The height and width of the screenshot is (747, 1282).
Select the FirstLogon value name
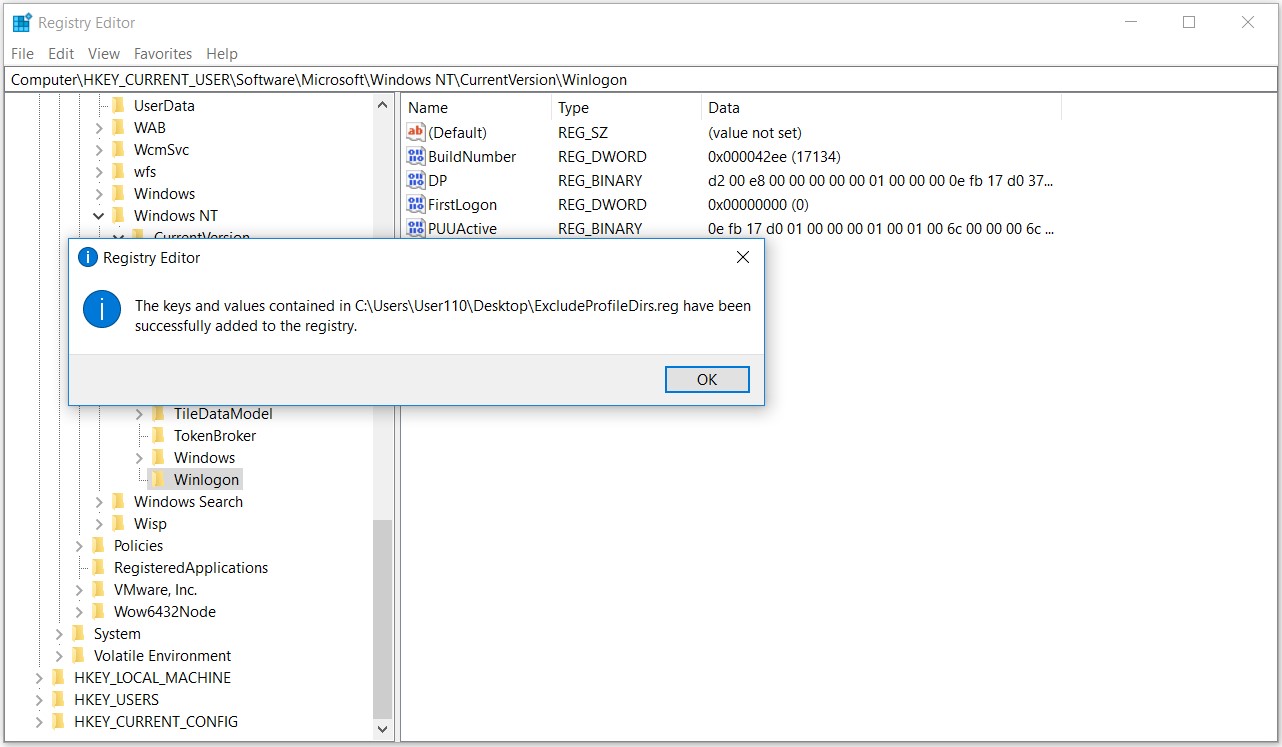coord(462,204)
